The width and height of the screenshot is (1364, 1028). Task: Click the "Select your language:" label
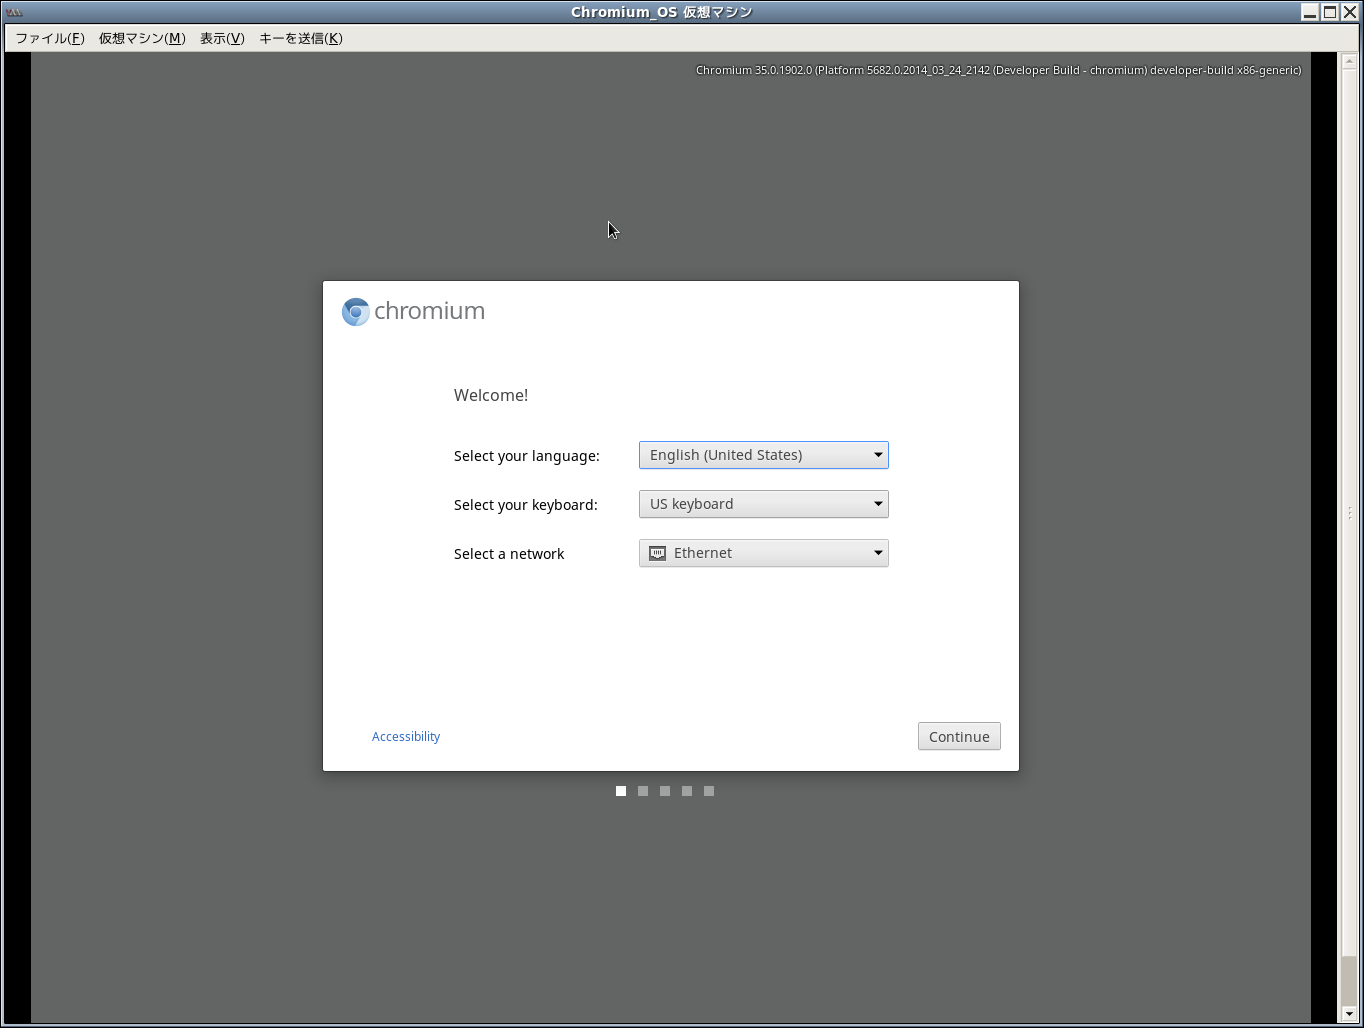[x=527, y=456]
